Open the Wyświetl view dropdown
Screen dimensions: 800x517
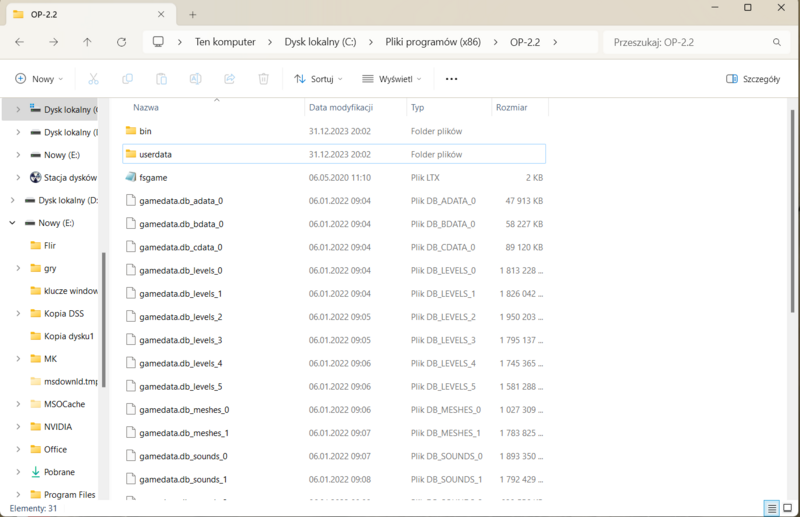[392, 79]
